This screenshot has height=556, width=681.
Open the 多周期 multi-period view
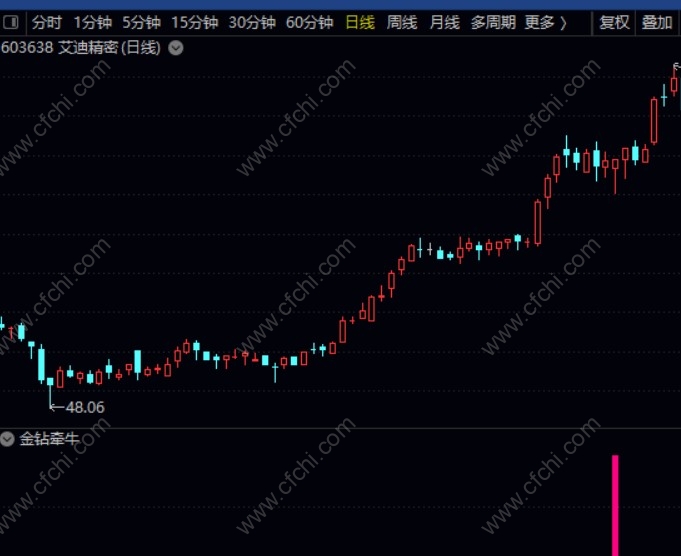click(493, 22)
